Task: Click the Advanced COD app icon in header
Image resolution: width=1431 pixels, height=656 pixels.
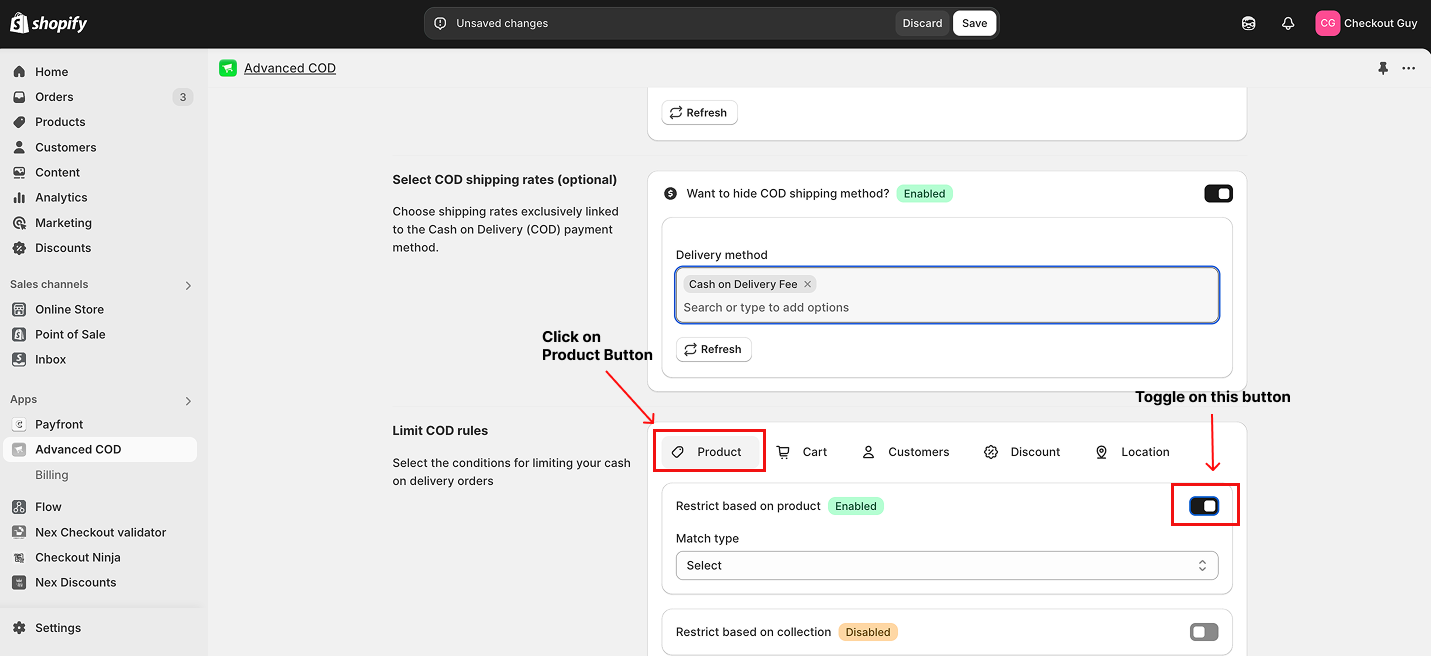Action: (228, 68)
